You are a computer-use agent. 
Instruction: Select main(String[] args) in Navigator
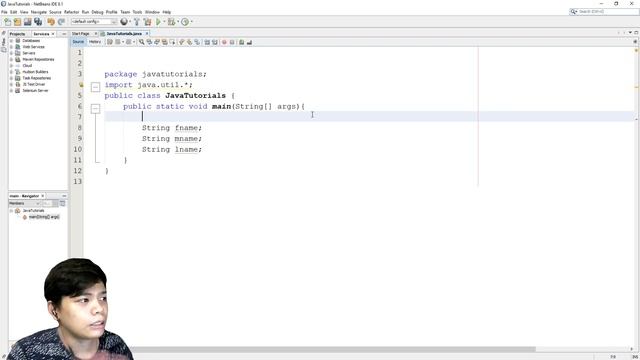point(44,217)
